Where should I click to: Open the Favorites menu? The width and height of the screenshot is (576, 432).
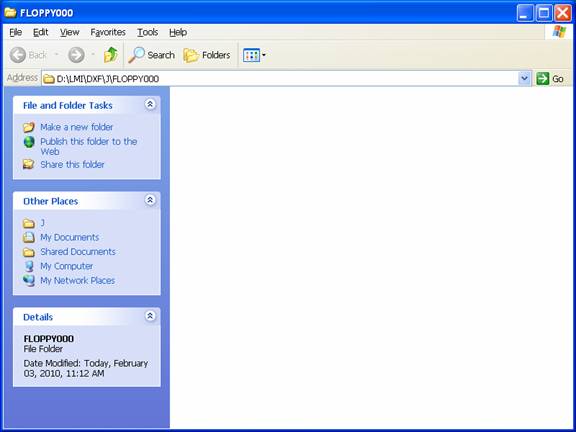point(108,32)
